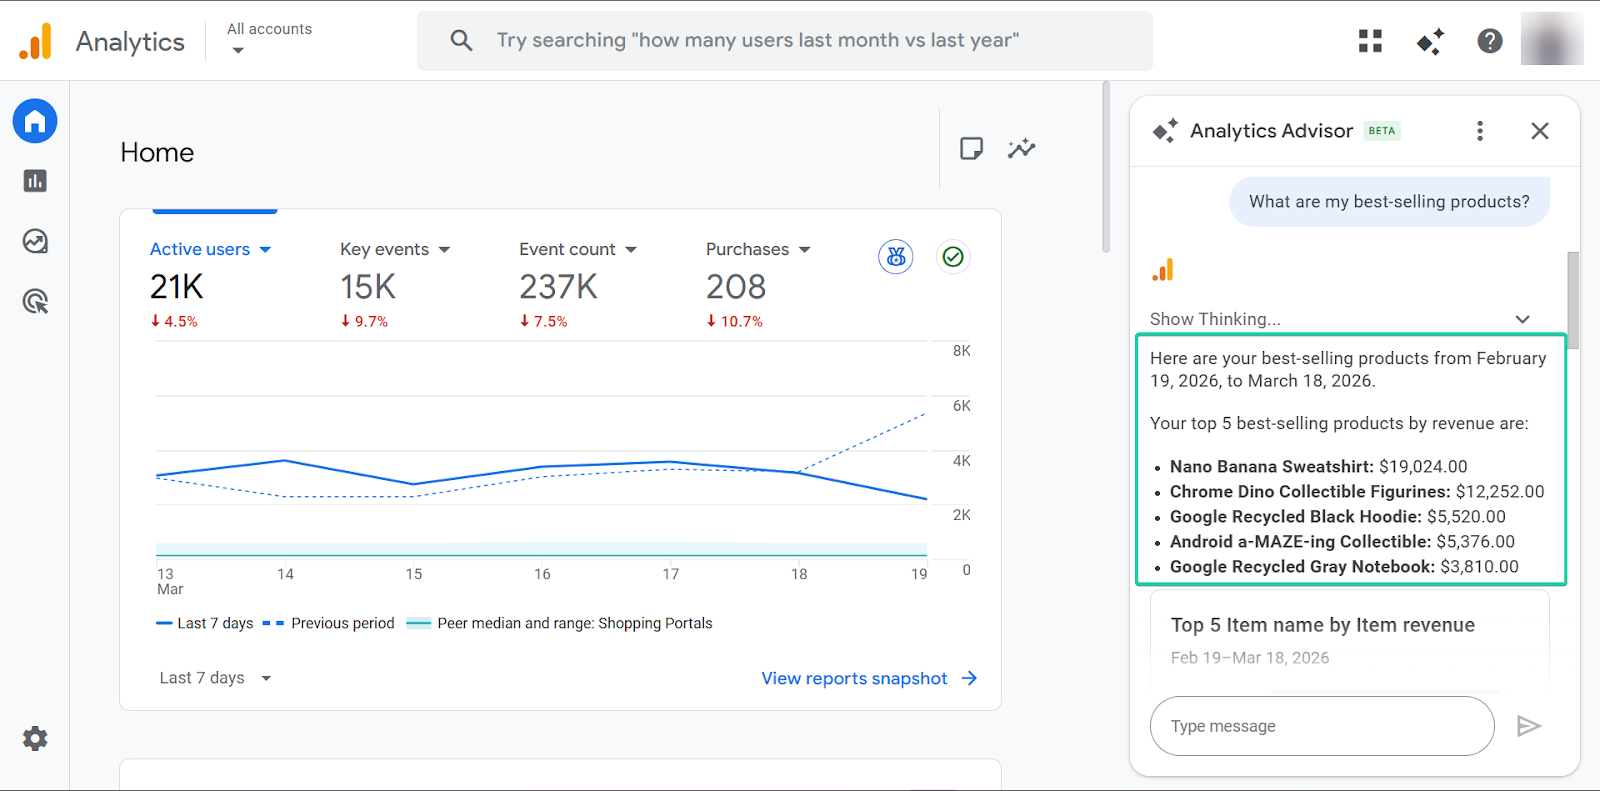Click the search magnifier icon
This screenshot has height=791, width=1600.
tap(461, 40)
